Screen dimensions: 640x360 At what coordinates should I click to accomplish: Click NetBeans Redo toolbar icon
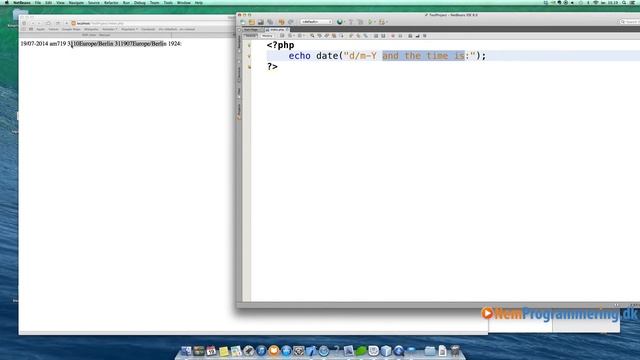(291, 22)
